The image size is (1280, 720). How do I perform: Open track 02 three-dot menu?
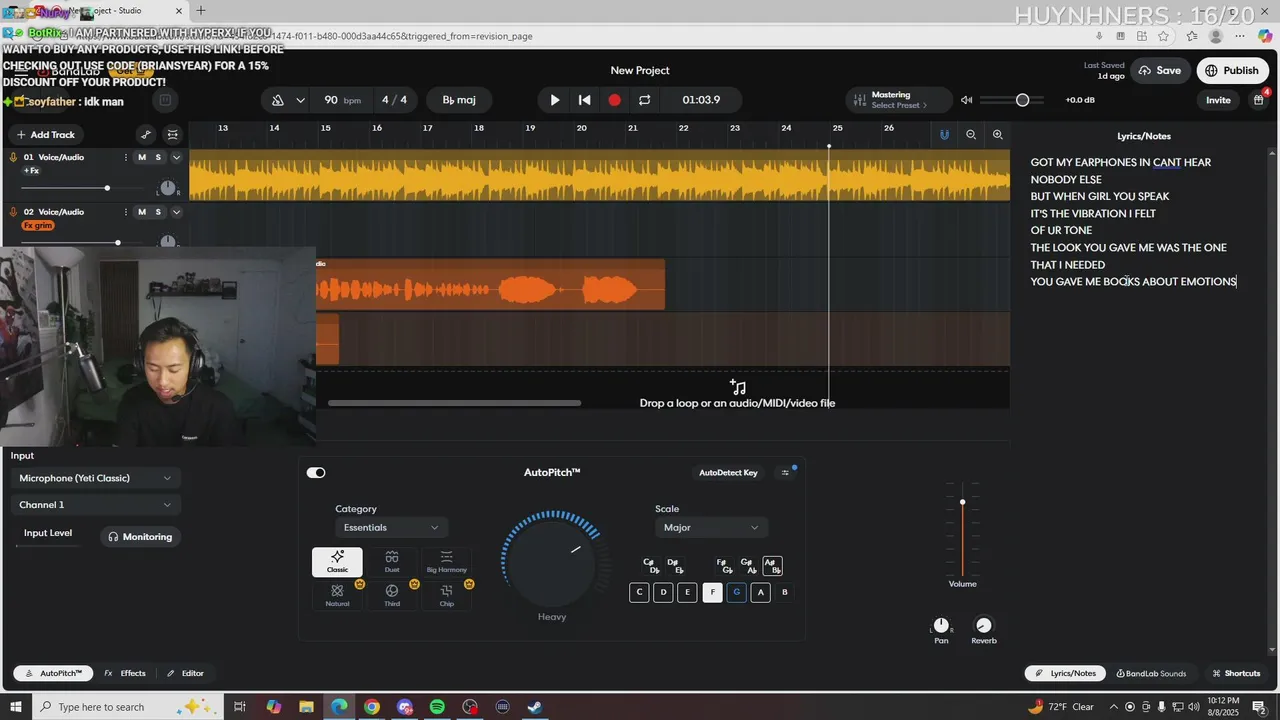[x=125, y=212]
